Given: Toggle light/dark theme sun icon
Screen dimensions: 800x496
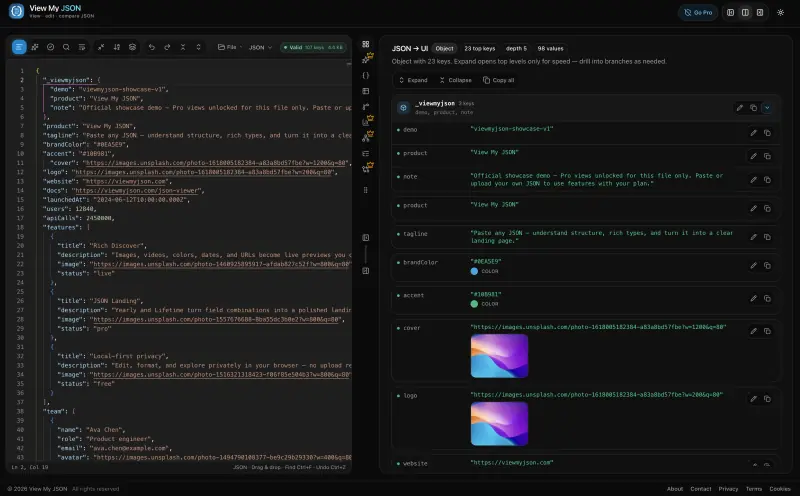Looking at the screenshot, I should (x=781, y=12).
